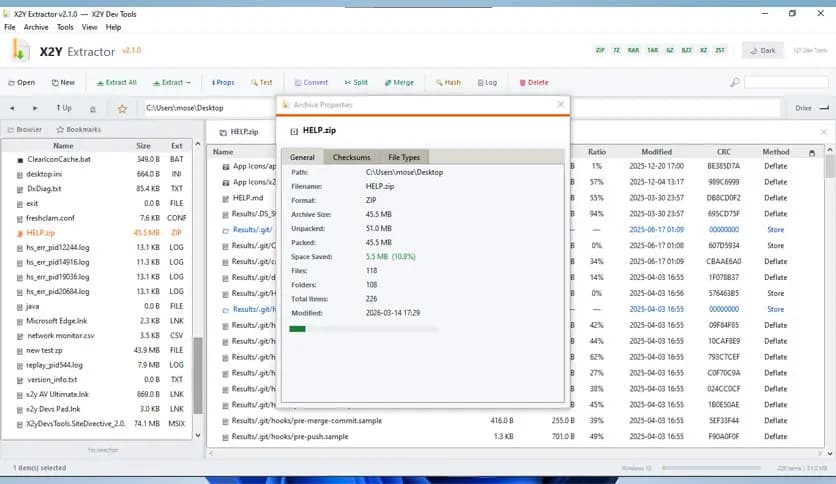836x484 pixels.
Task: Sort archive contents by Method column
Action: [776, 152]
